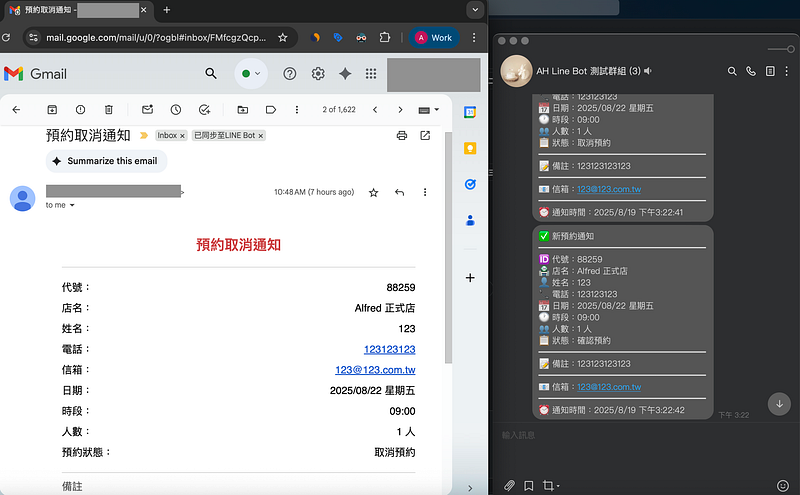Collapse the Gmail side panel chevron
The width and height of the screenshot is (800, 495).
(470, 488)
